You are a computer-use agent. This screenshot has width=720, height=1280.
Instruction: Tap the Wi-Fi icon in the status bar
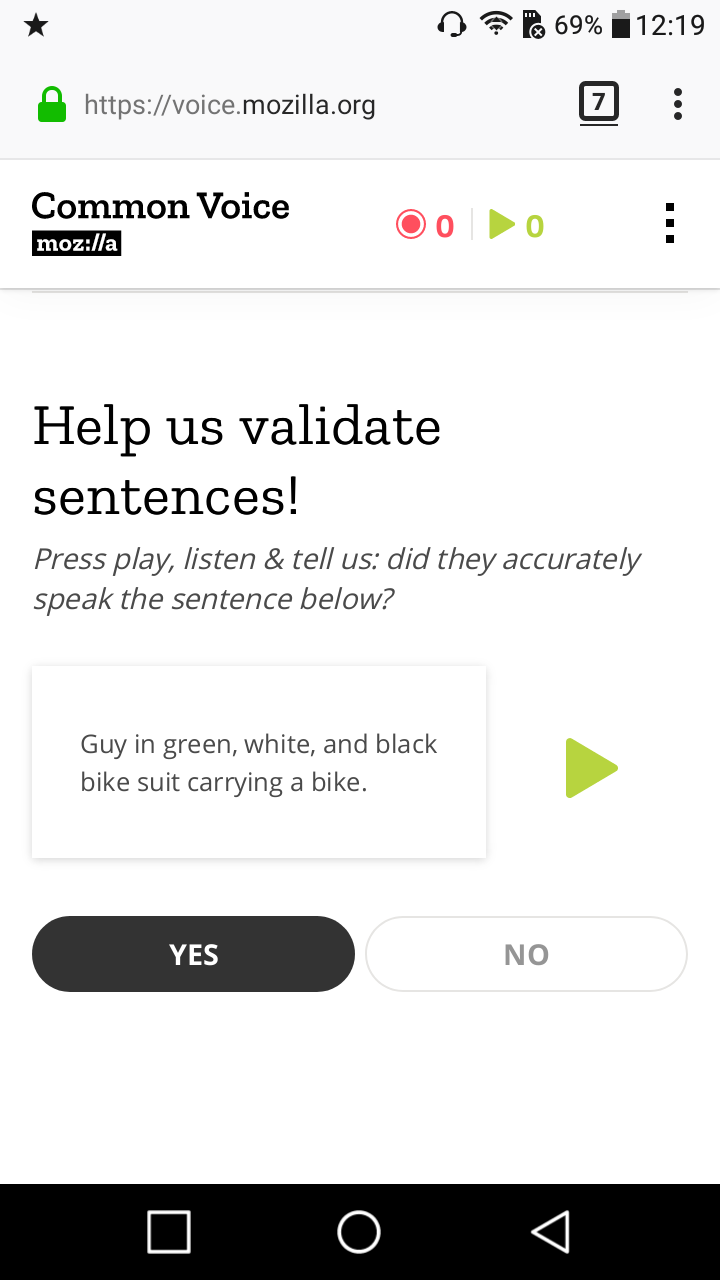(x=494, y=22)
